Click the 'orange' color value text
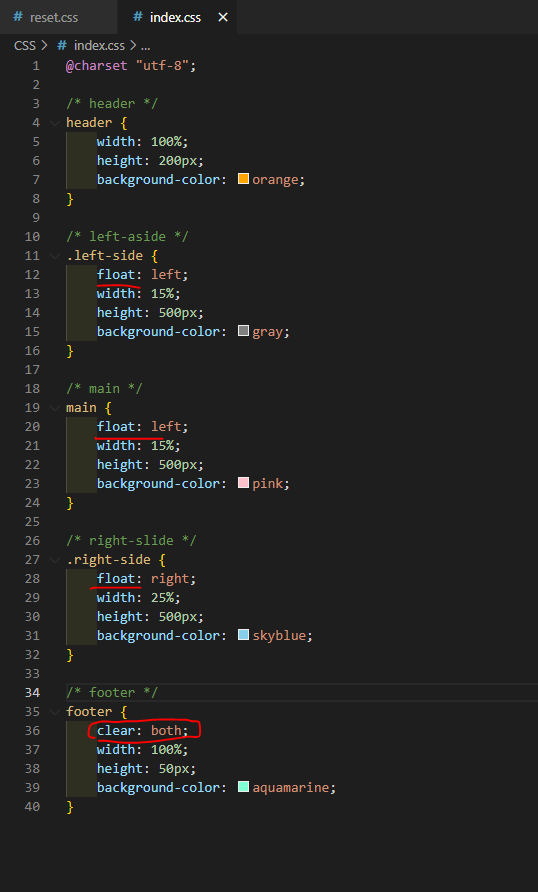538x892 pixels. click(x=275, y=179)
